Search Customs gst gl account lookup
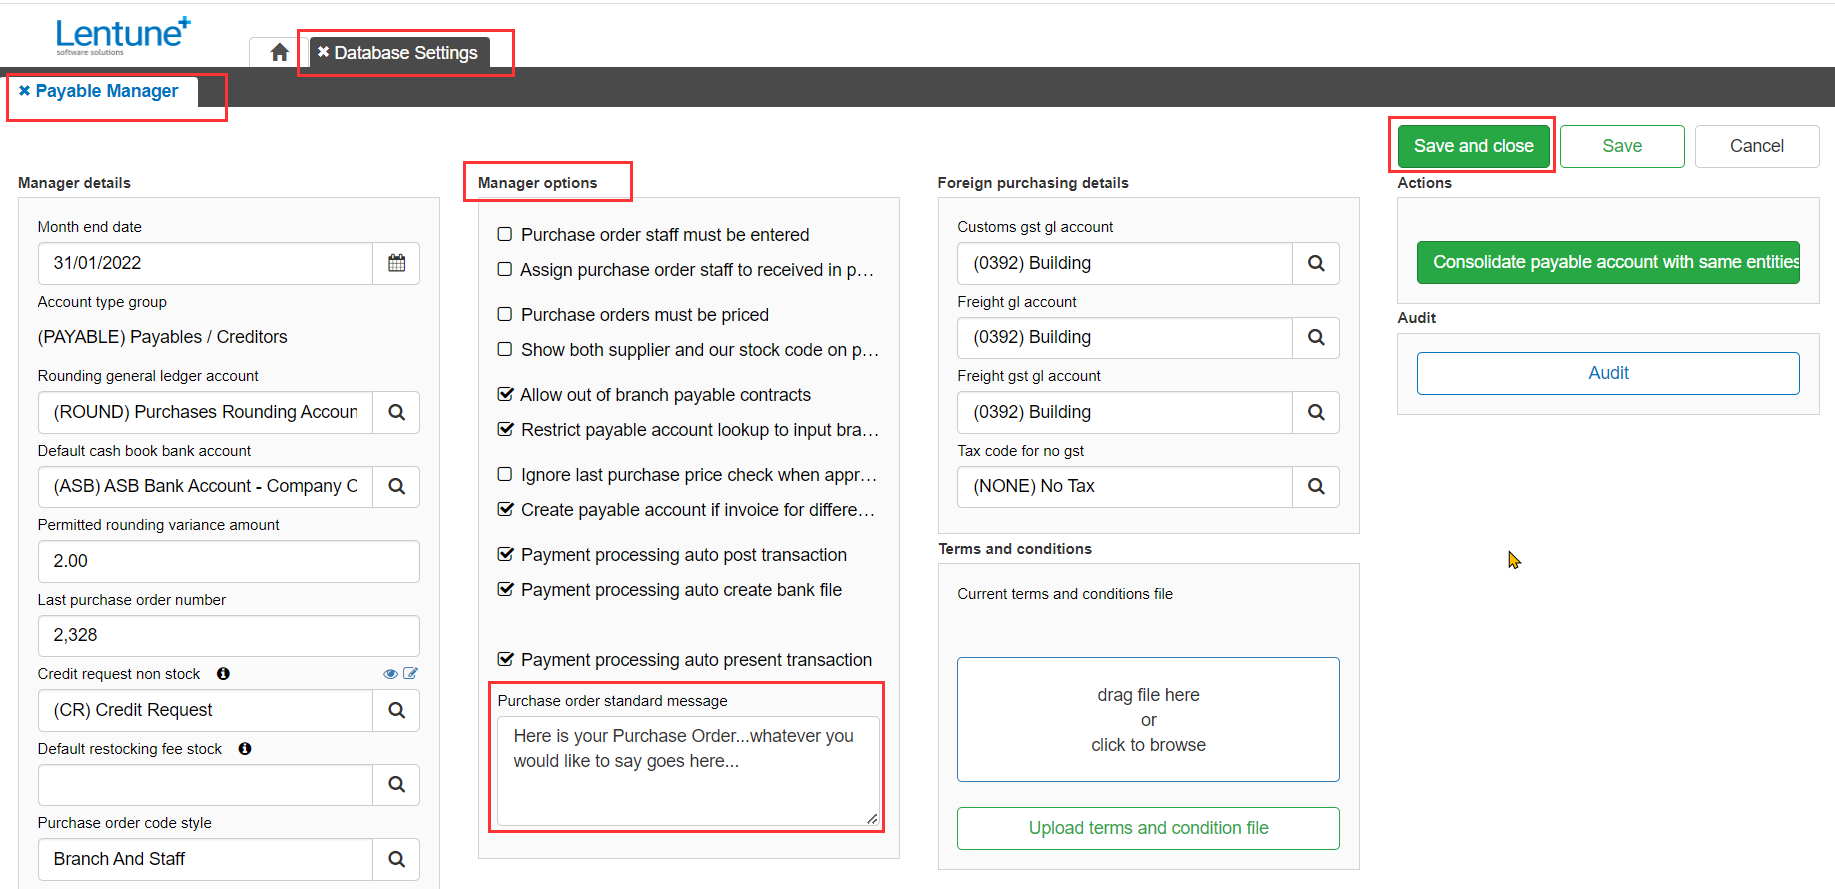Screen dimensions: 1835x889 1316,263
